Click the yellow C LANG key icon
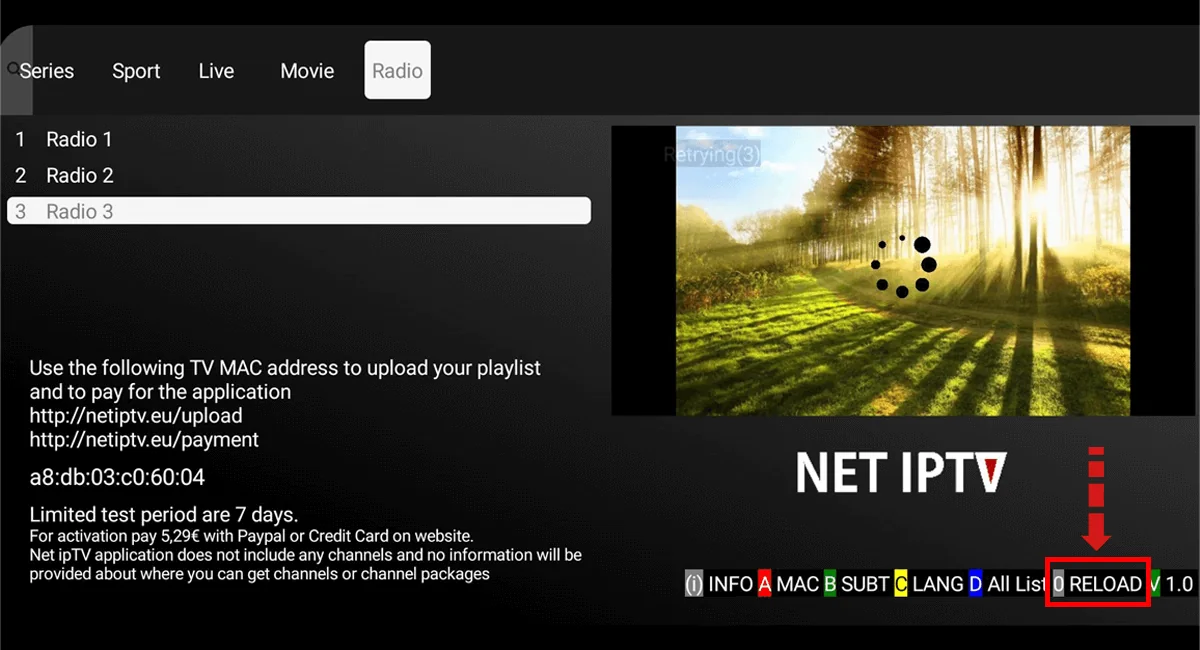The height and width of the screenshot is (650, 1200). tap(901, 584)
